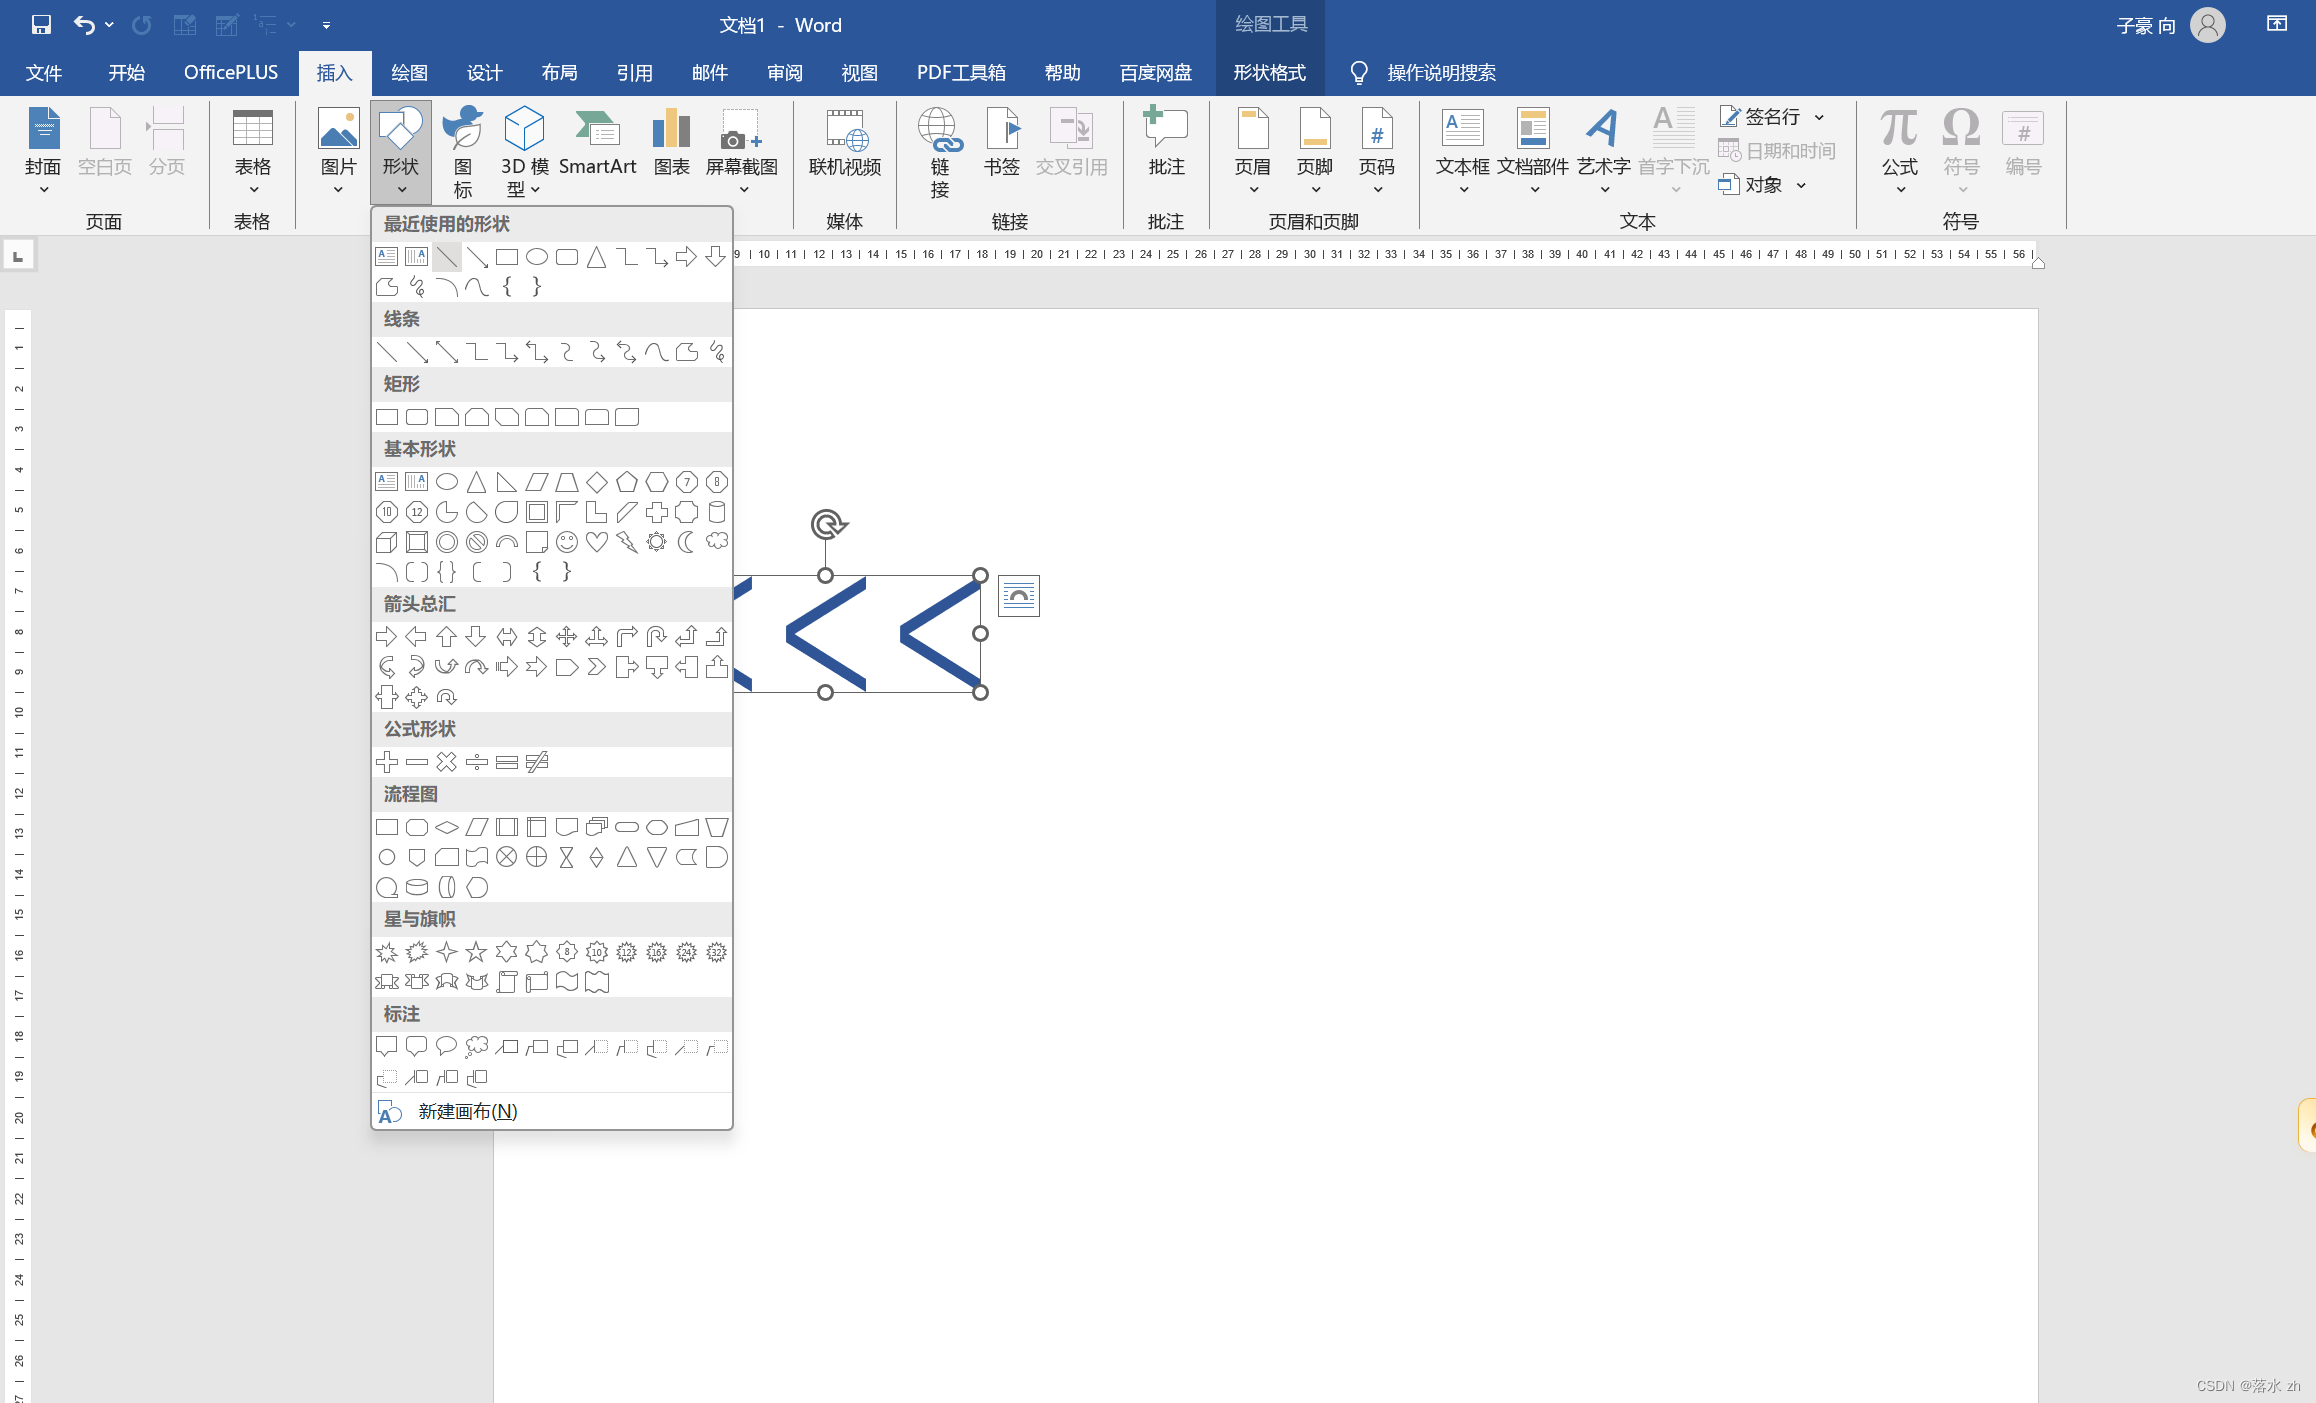Screen dimensions: 2316x1403
Task: Click the 操作说明搜索 search field
Action: (x=1440, y=72)
